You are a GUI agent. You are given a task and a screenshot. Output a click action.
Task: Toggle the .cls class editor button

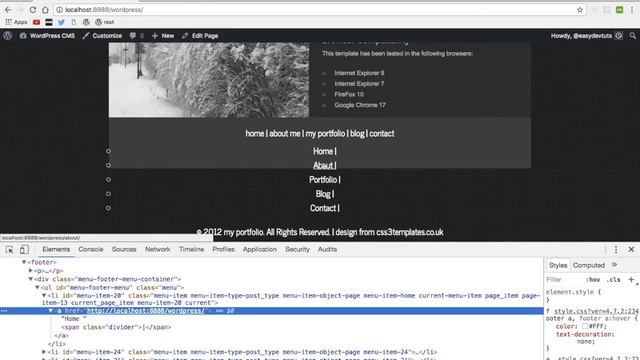pos(613,280)
